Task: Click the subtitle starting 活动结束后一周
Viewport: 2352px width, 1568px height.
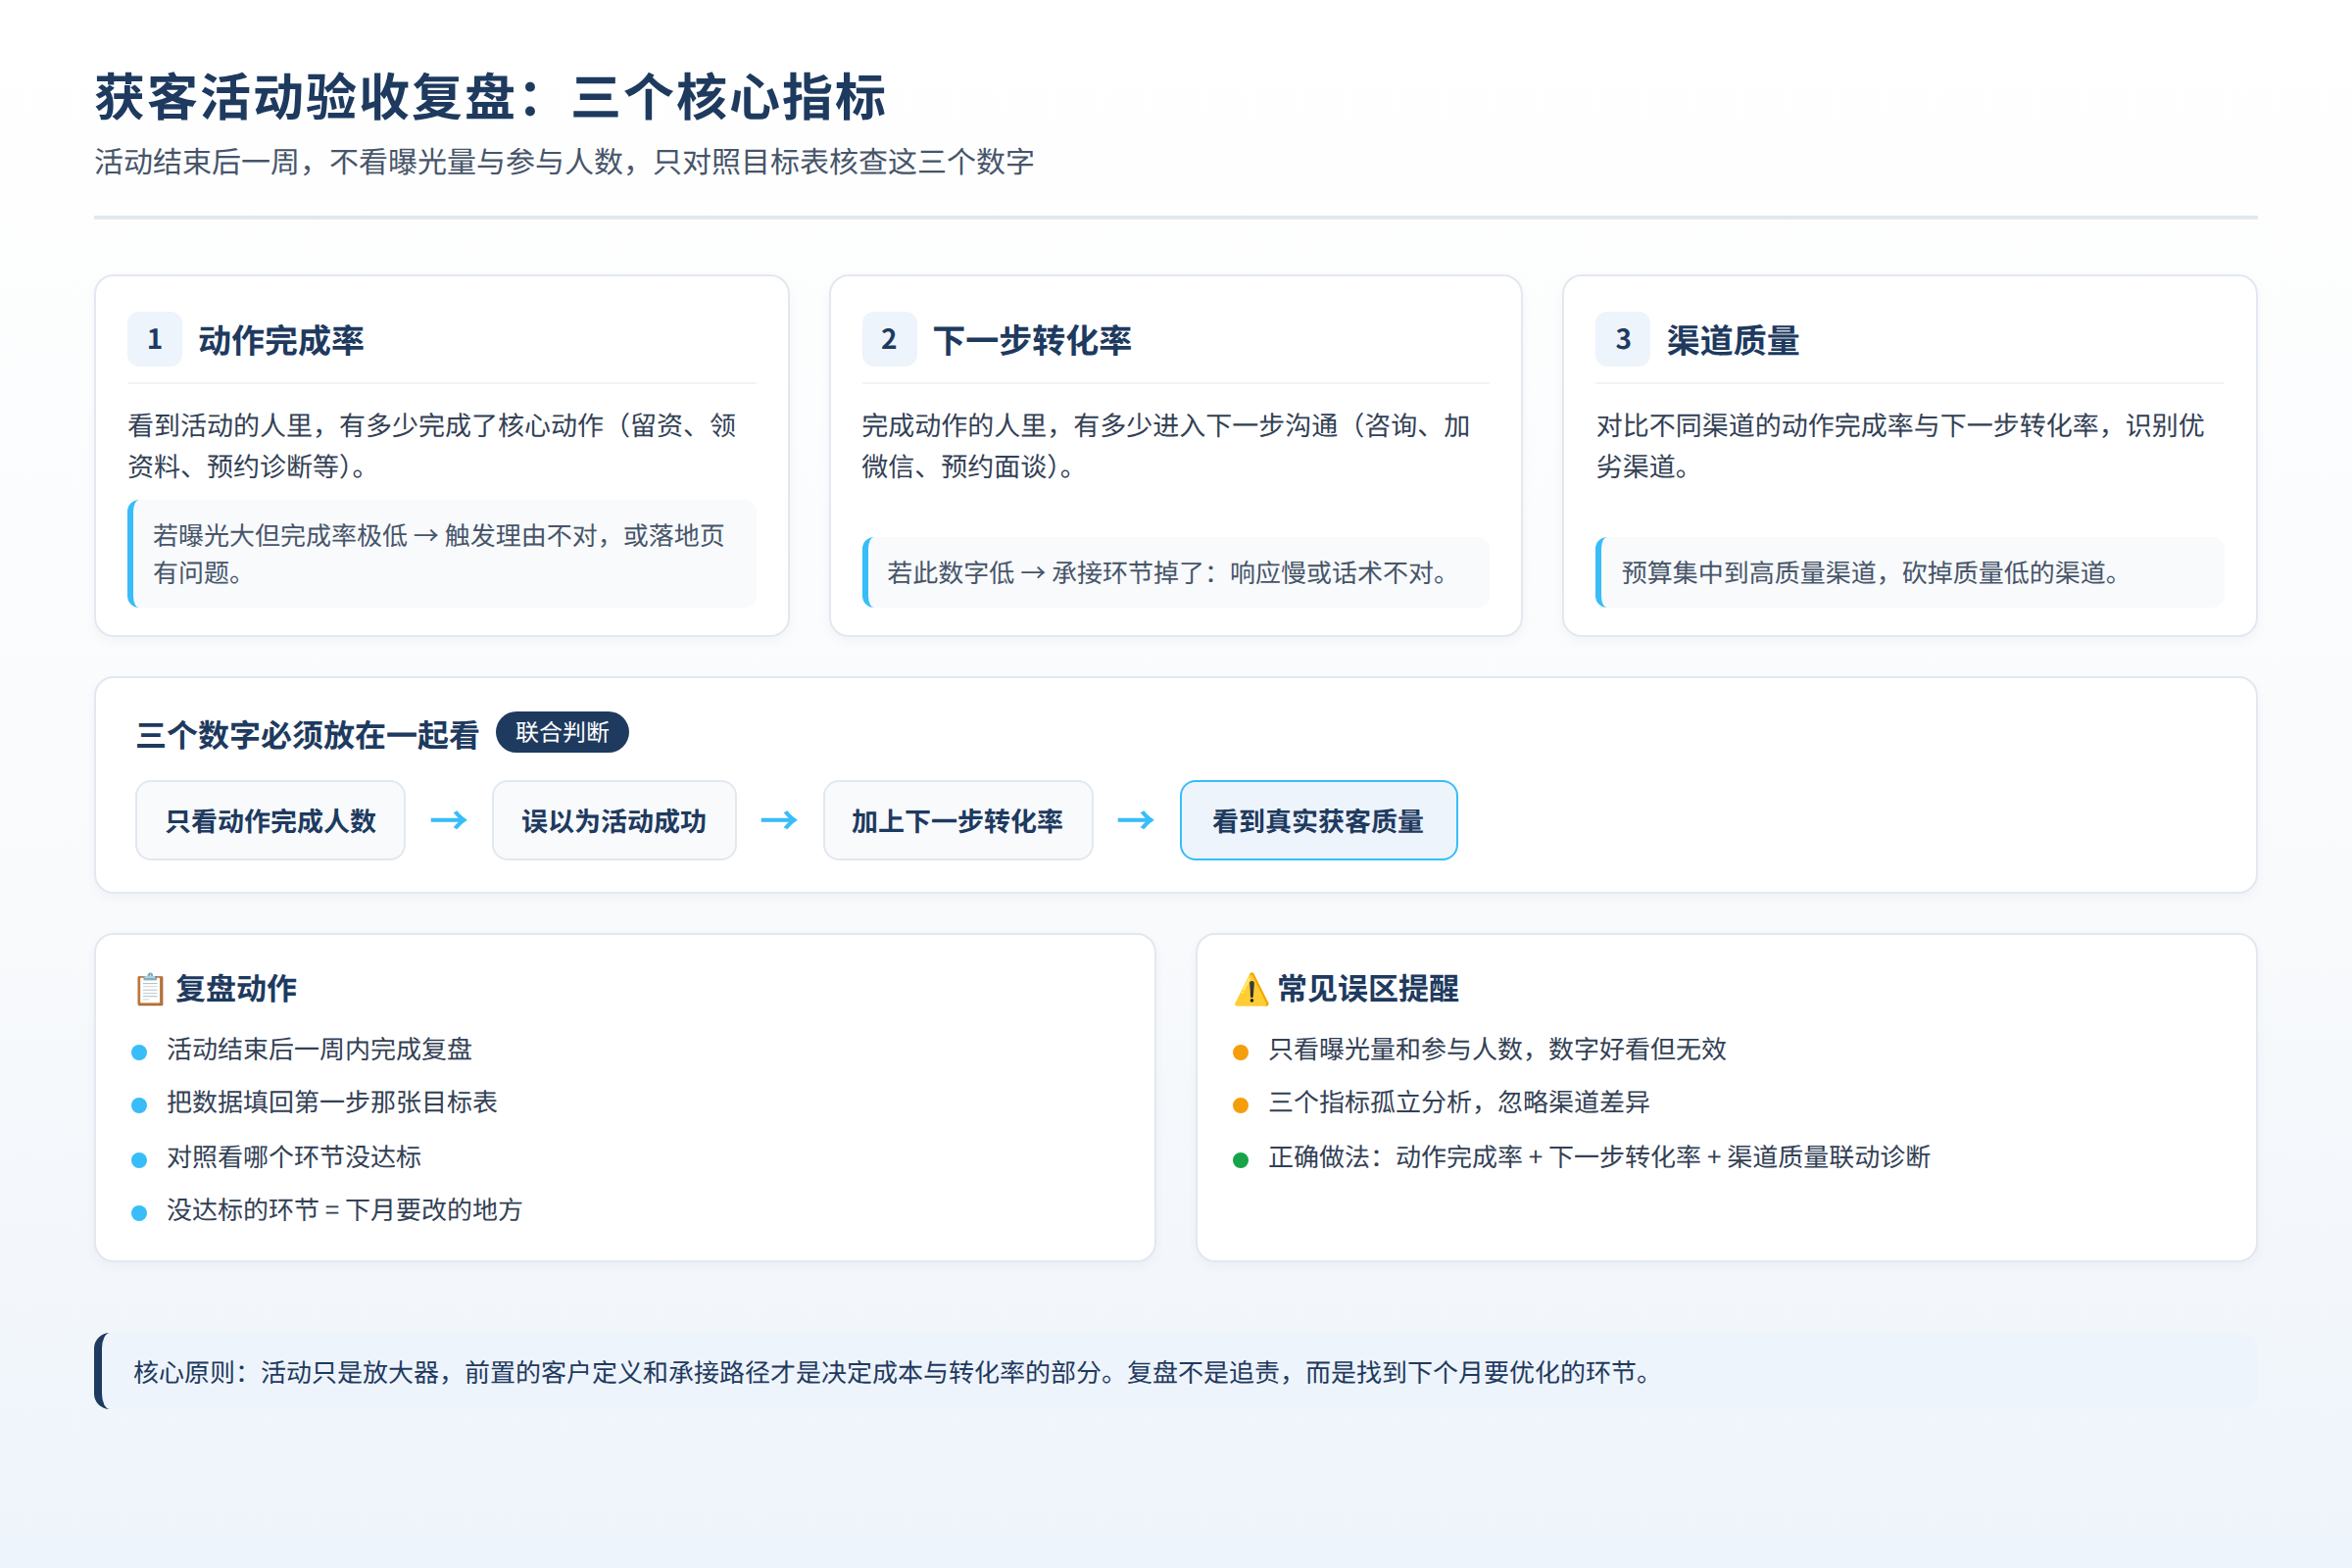Action: pos(564,162)
